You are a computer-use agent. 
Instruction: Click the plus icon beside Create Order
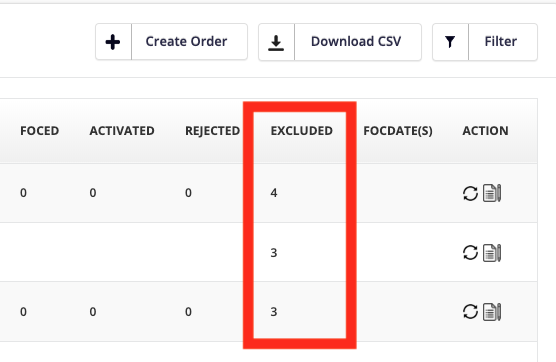[x=113, y=42]
